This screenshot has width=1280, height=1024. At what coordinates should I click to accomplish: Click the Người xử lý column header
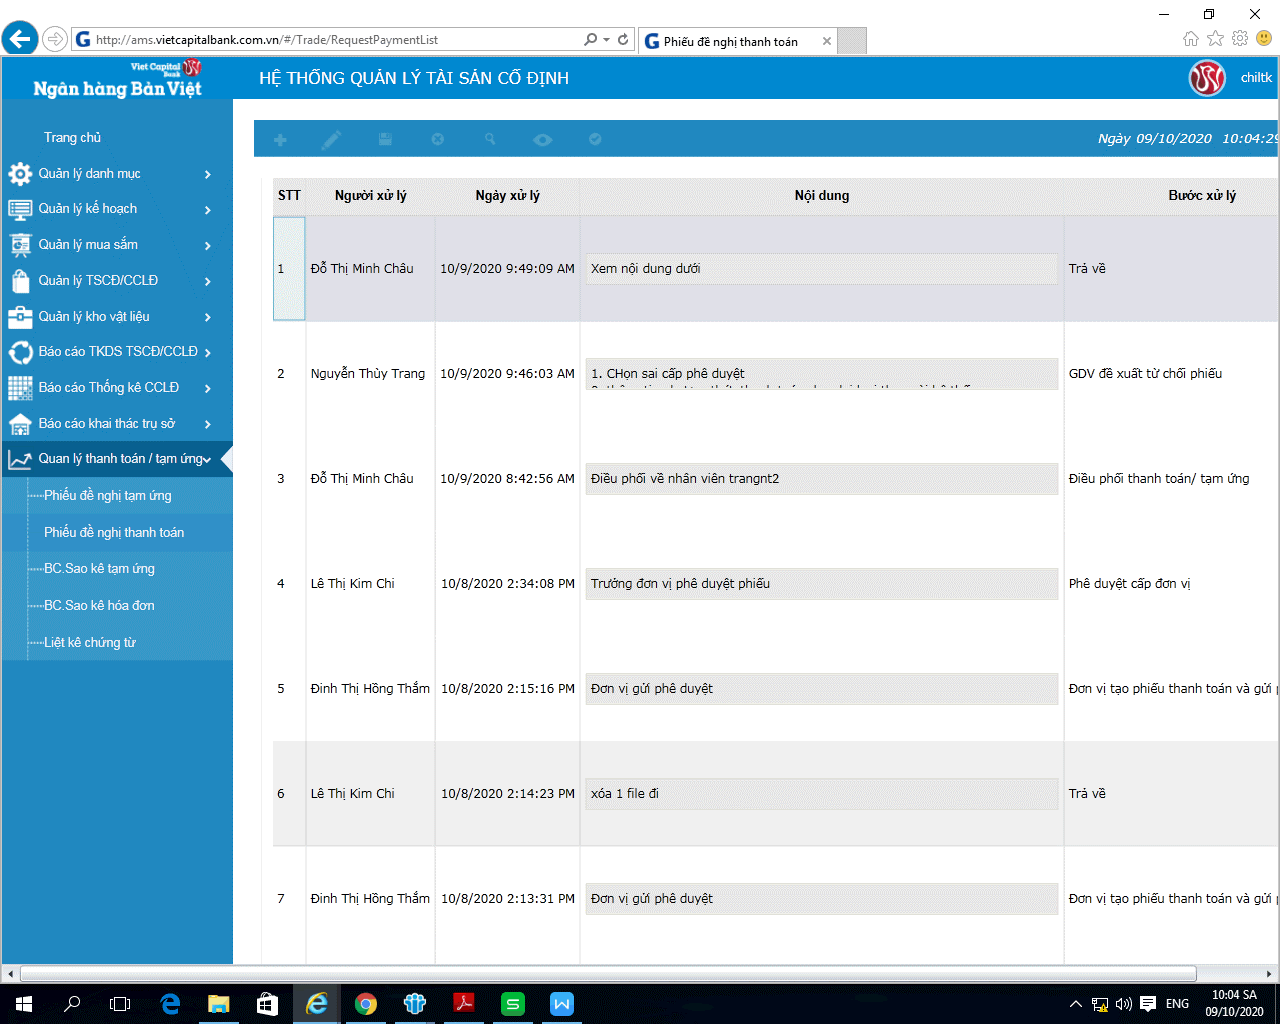[371, 196]
